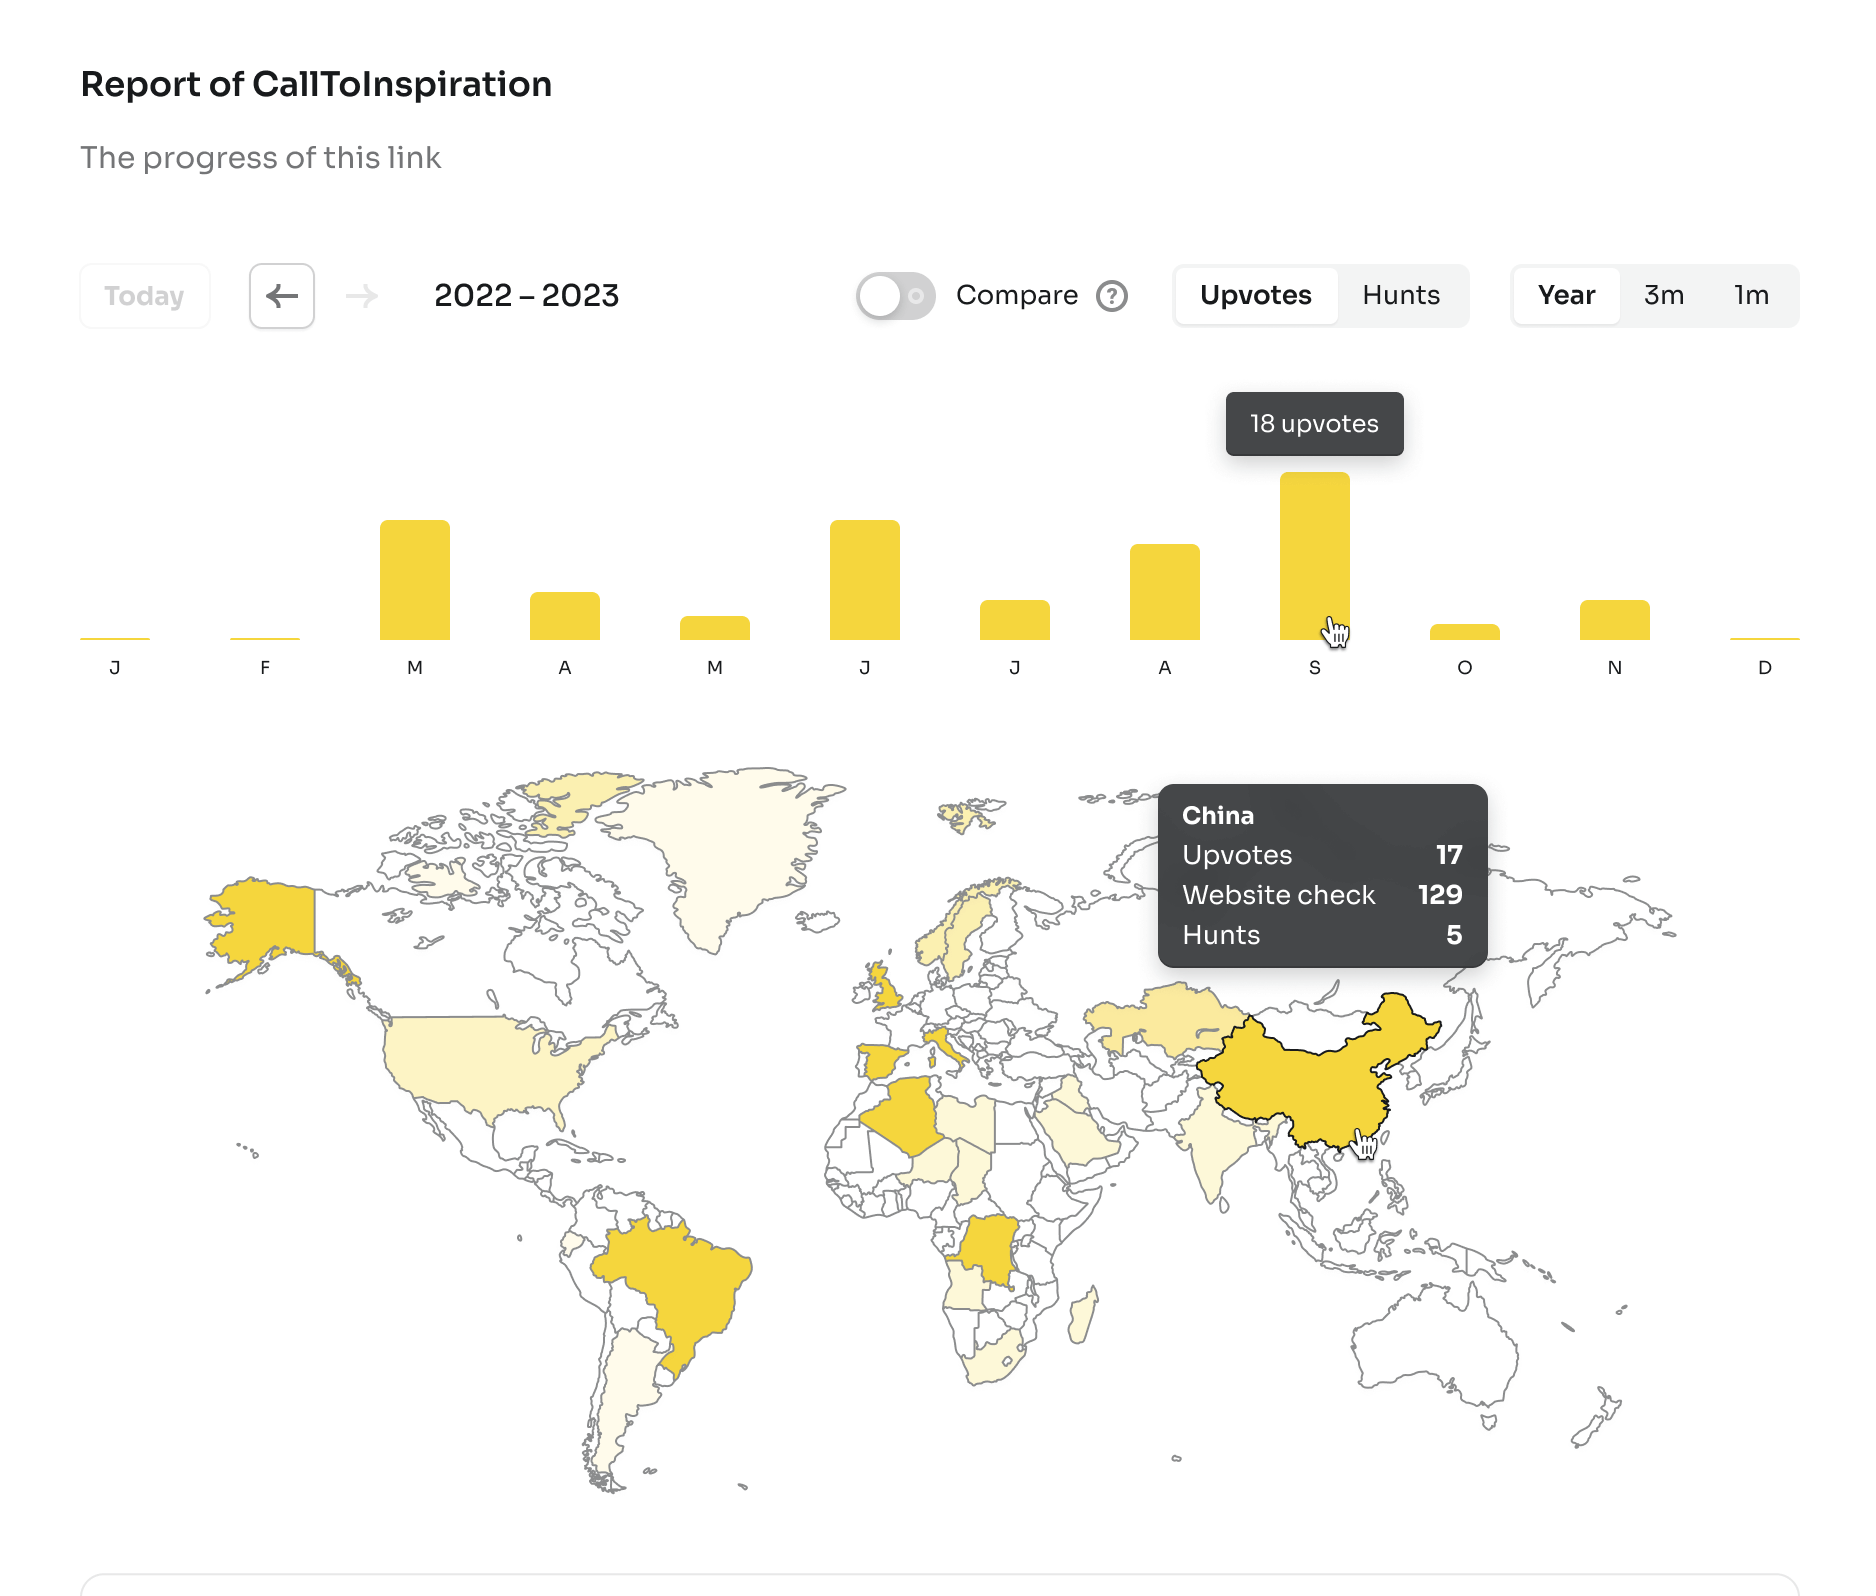
Task: Select the Year time range
Action: [1566, 296]
